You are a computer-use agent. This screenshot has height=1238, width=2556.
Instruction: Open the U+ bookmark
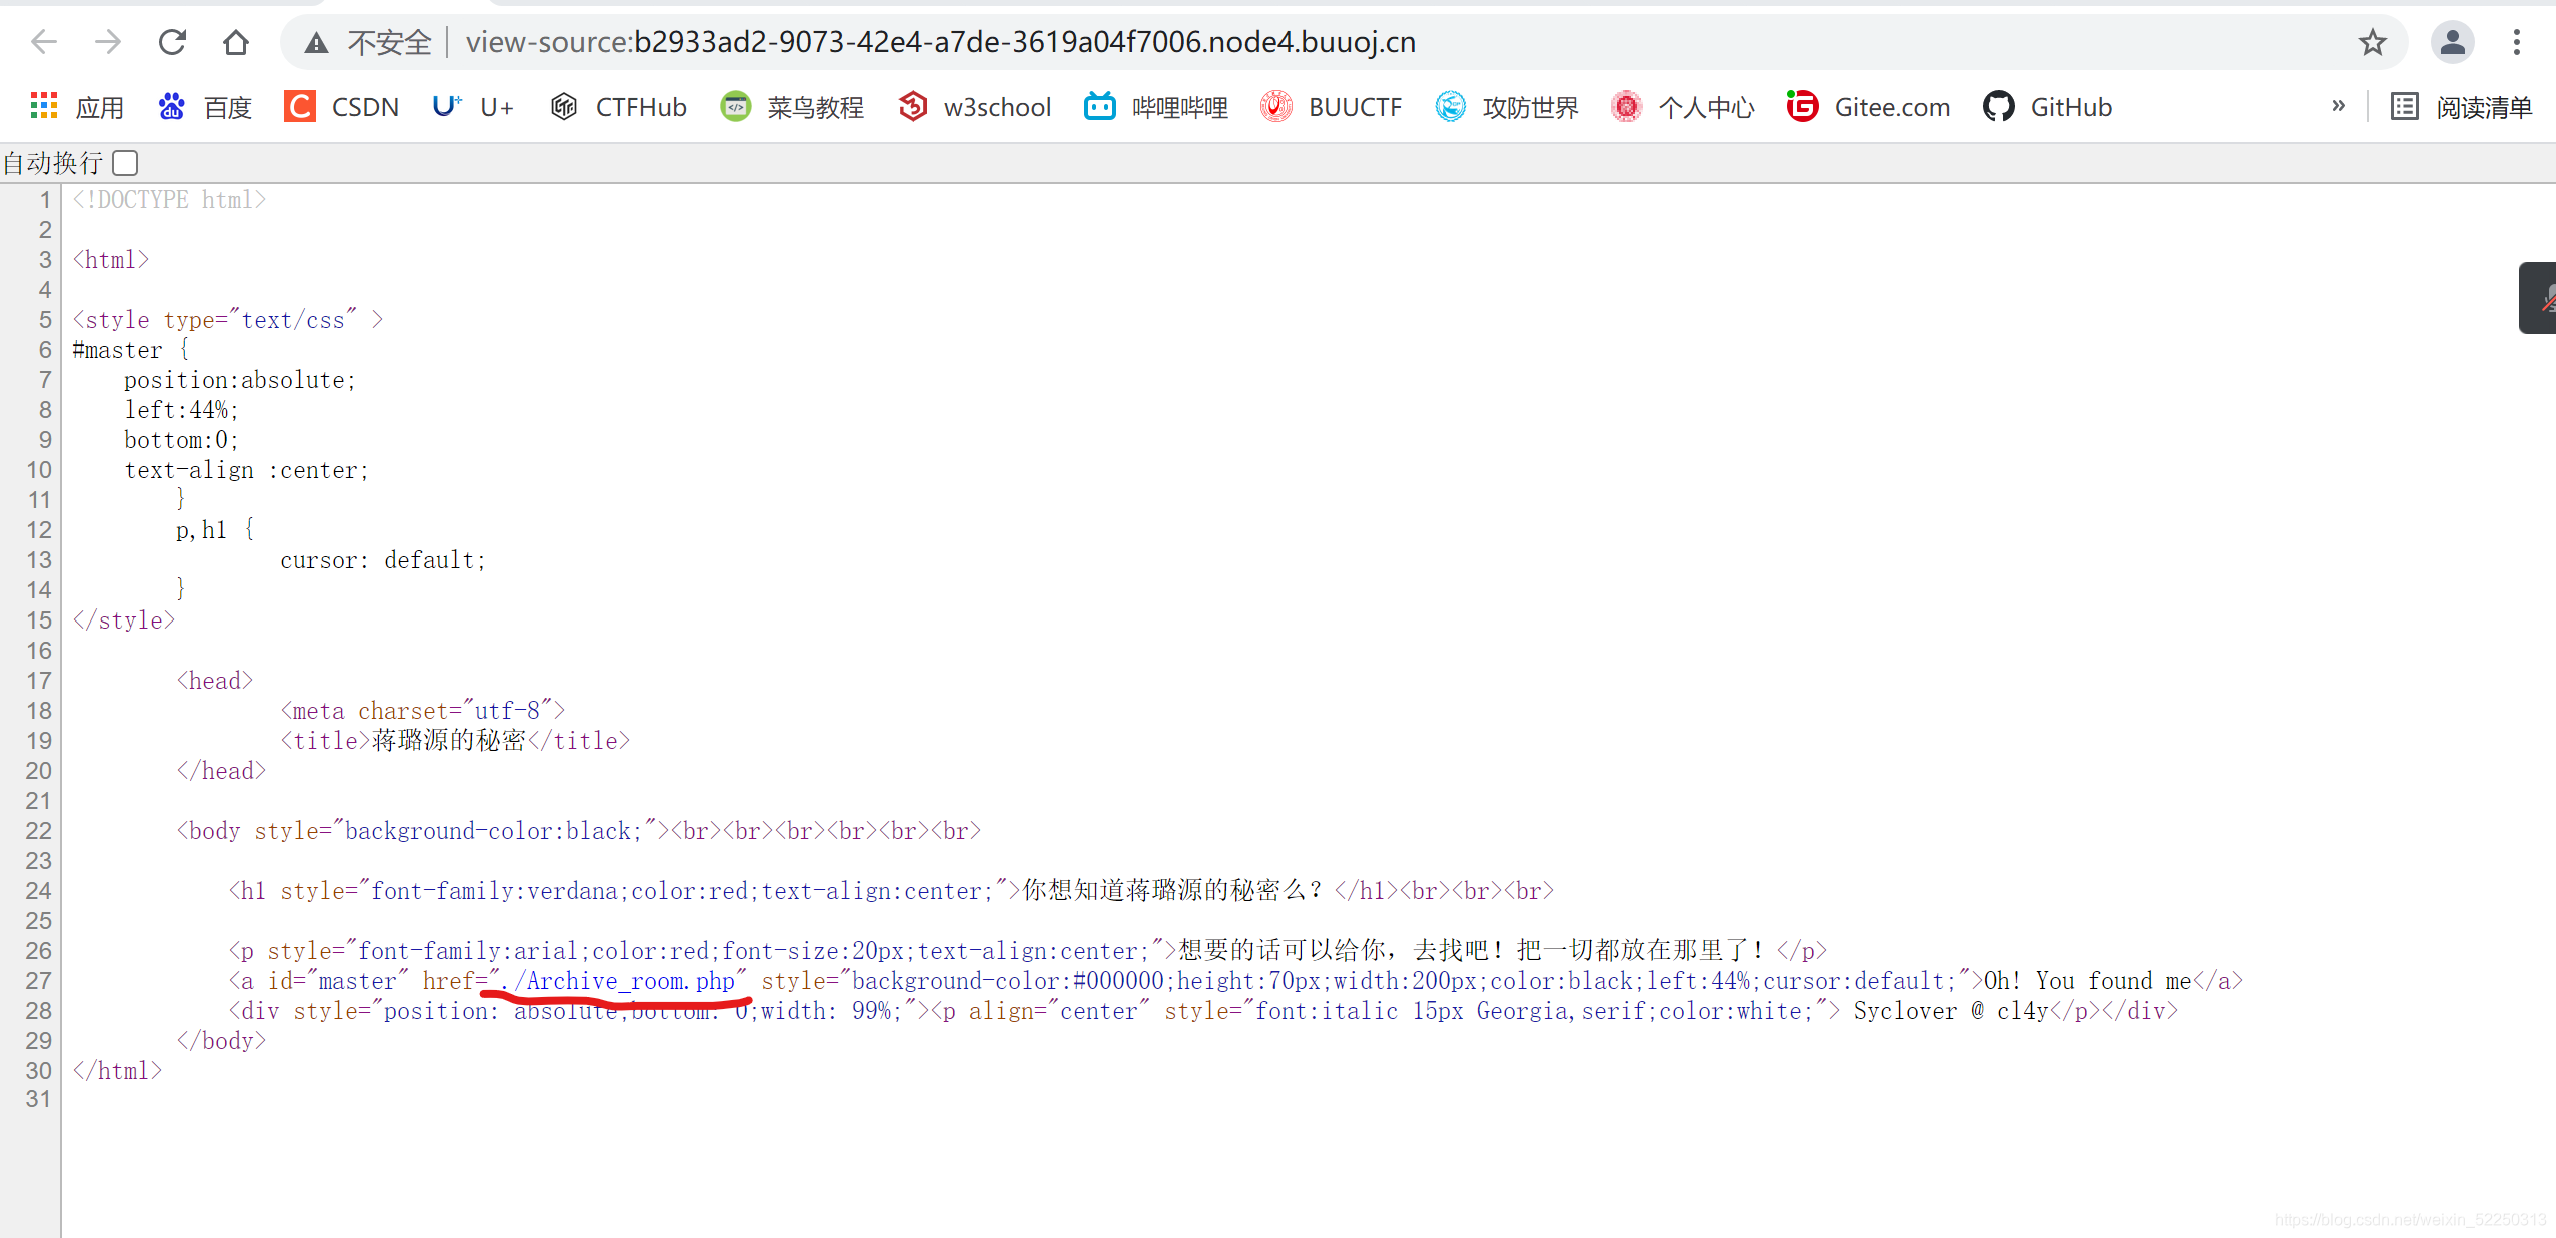coord(473,106)
